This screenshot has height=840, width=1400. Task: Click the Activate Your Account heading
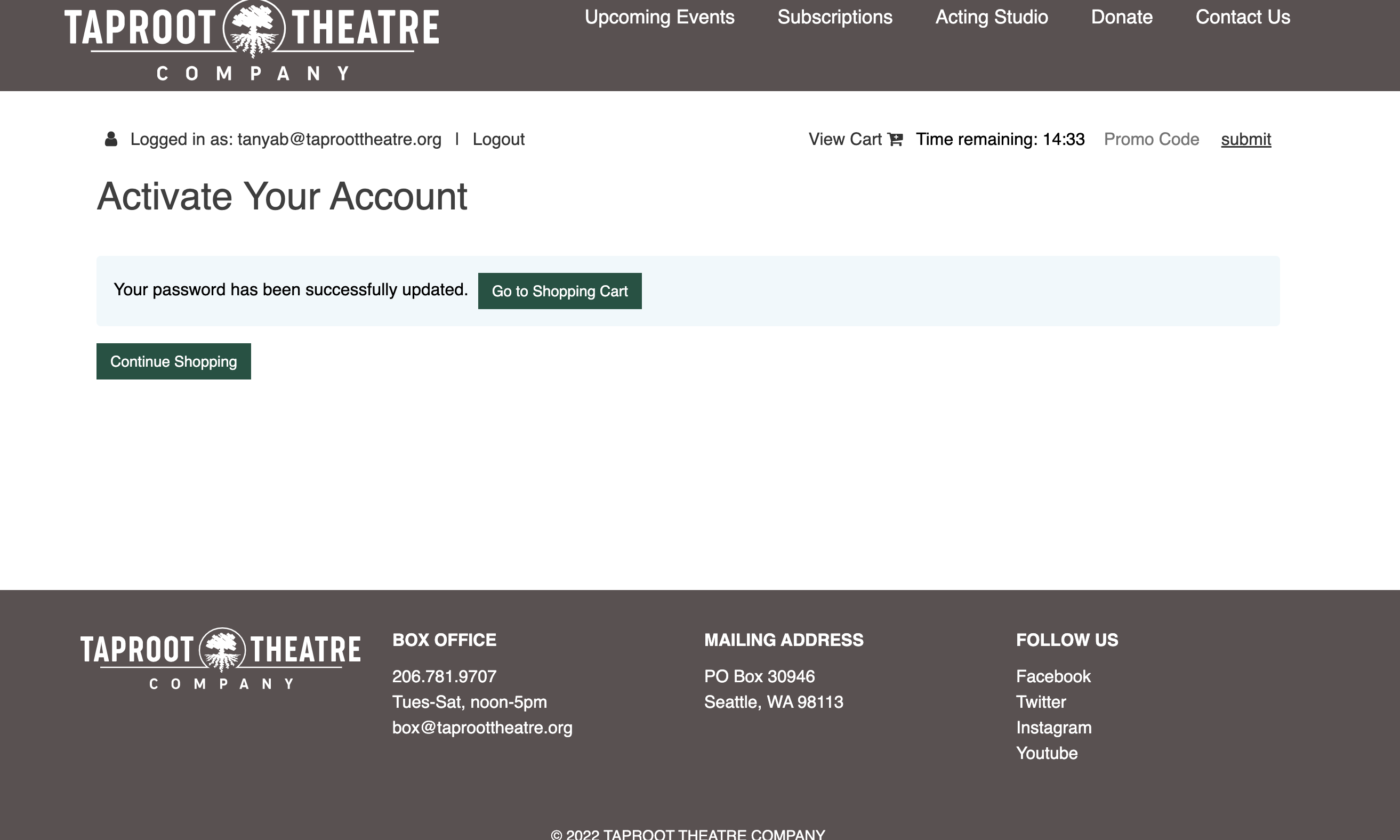click(282, 196)
